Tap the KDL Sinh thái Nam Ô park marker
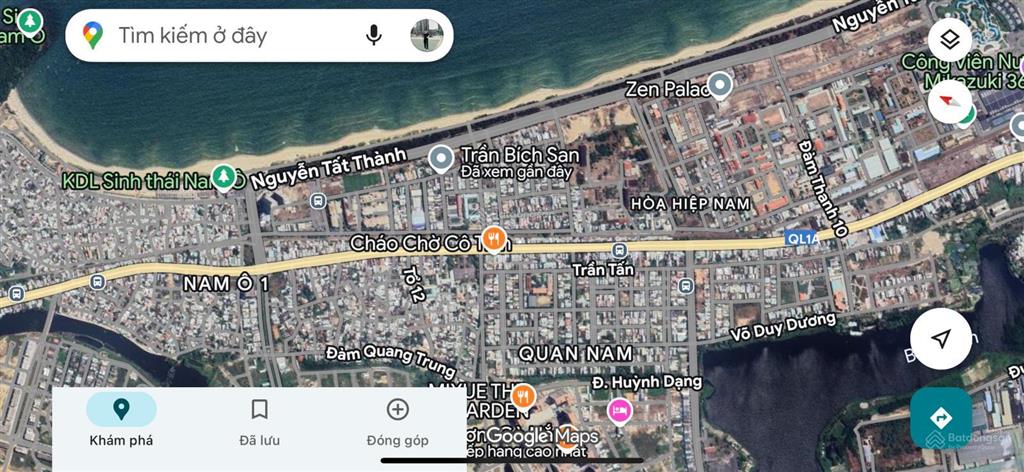Screen dimensions: 1024x472 pyautogui.click(x=223, y=177)
